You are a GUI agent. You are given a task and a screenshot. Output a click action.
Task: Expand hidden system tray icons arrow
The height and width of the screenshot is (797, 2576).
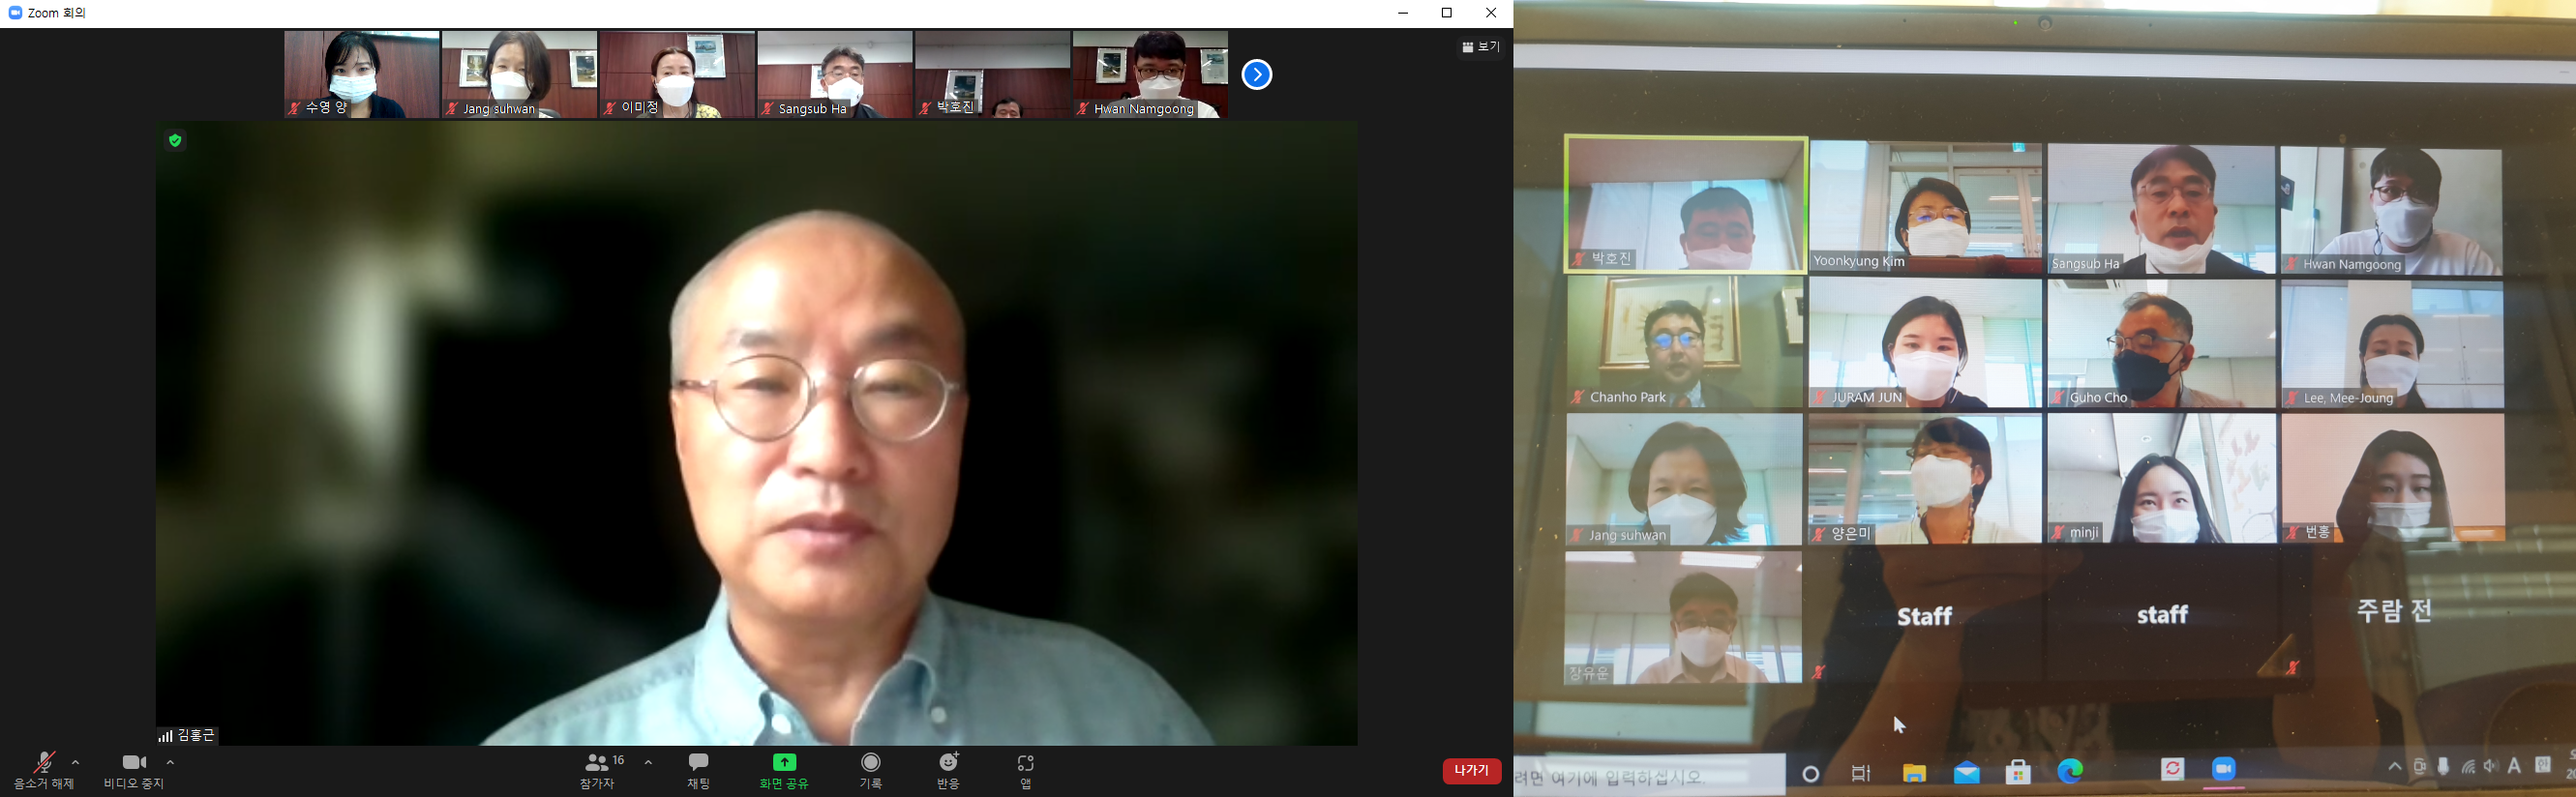point(2395,767)
